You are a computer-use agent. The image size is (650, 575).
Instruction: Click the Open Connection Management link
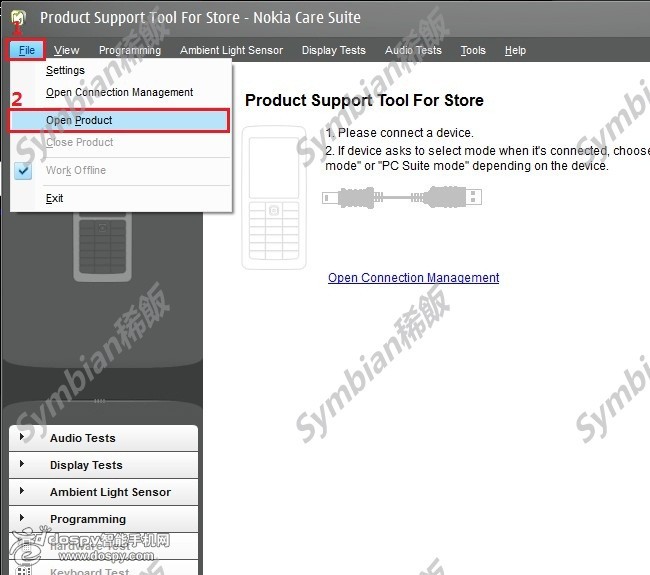(413, 278)
